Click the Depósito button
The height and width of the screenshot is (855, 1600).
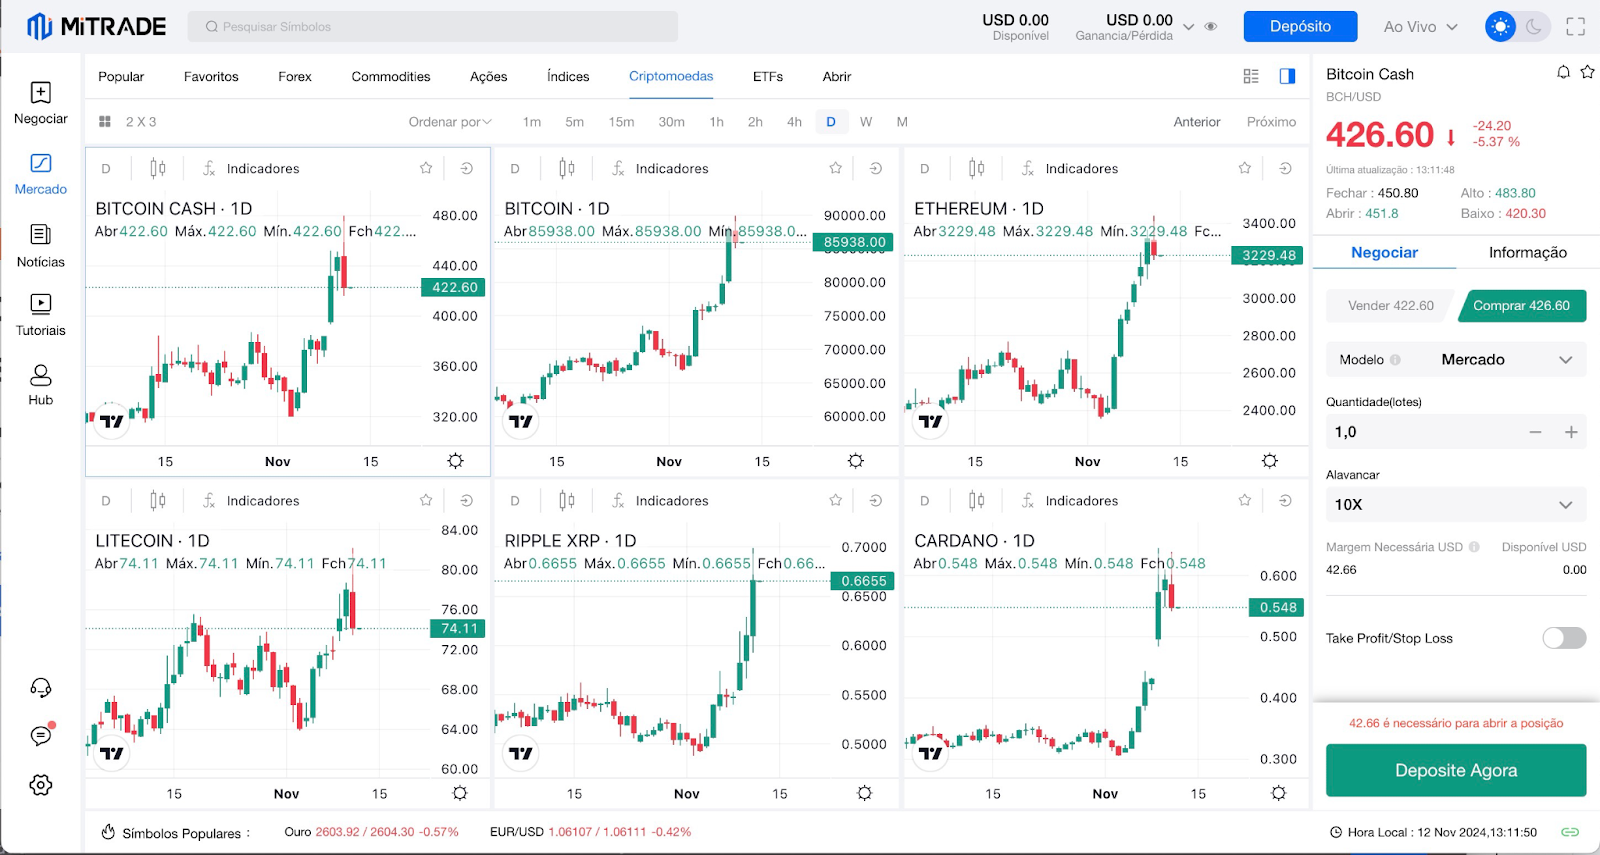point(1300,27)
